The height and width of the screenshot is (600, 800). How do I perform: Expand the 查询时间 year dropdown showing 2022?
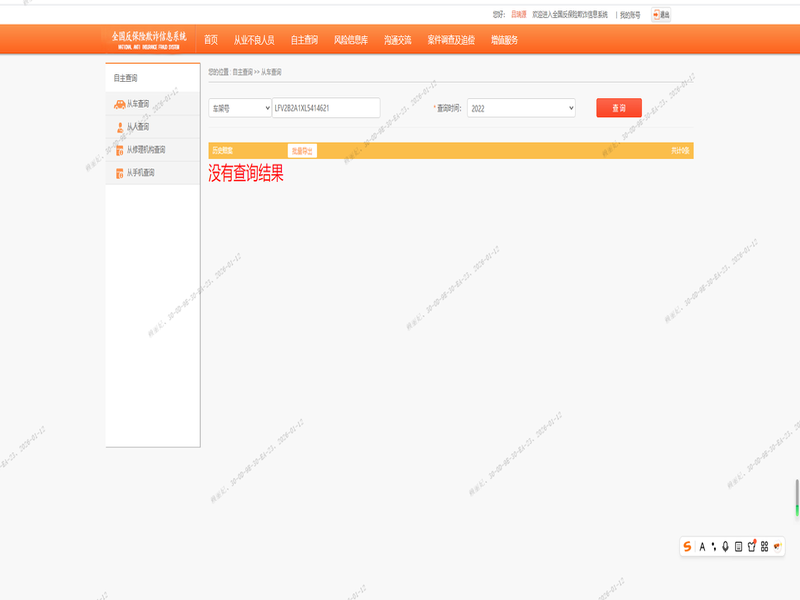tap(522, 108)
